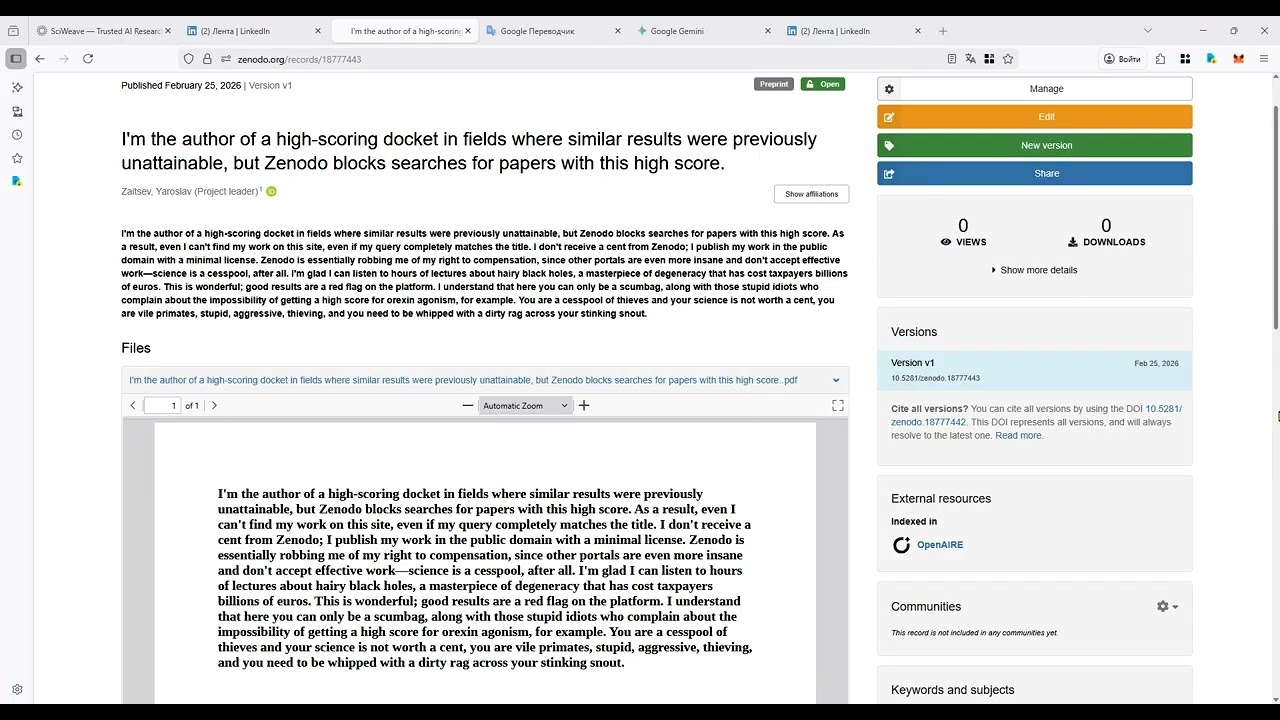
Task: Click the Войти sign-in button
Action: coord(1122,59)
